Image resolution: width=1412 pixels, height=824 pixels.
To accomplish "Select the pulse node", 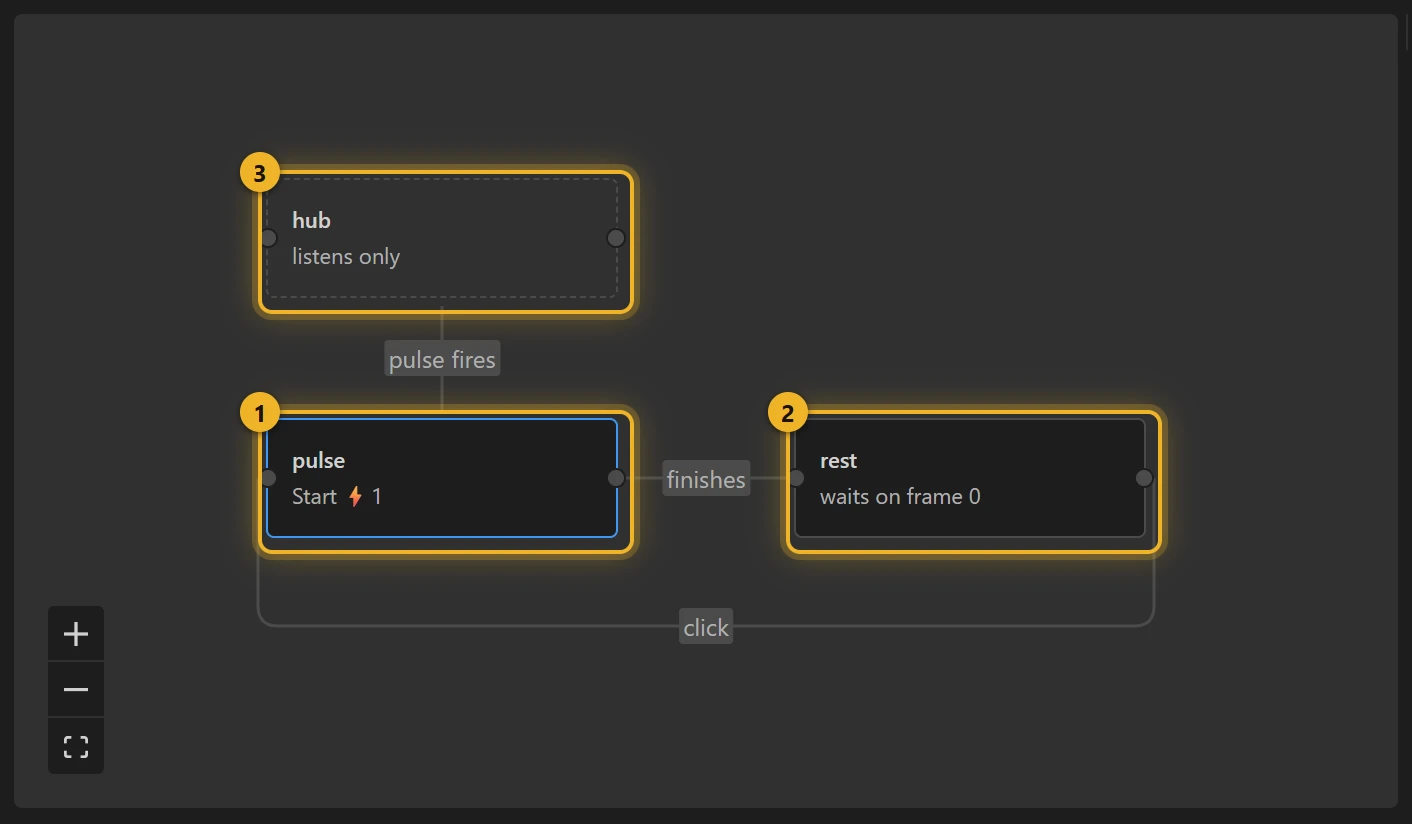I will 442,478.
